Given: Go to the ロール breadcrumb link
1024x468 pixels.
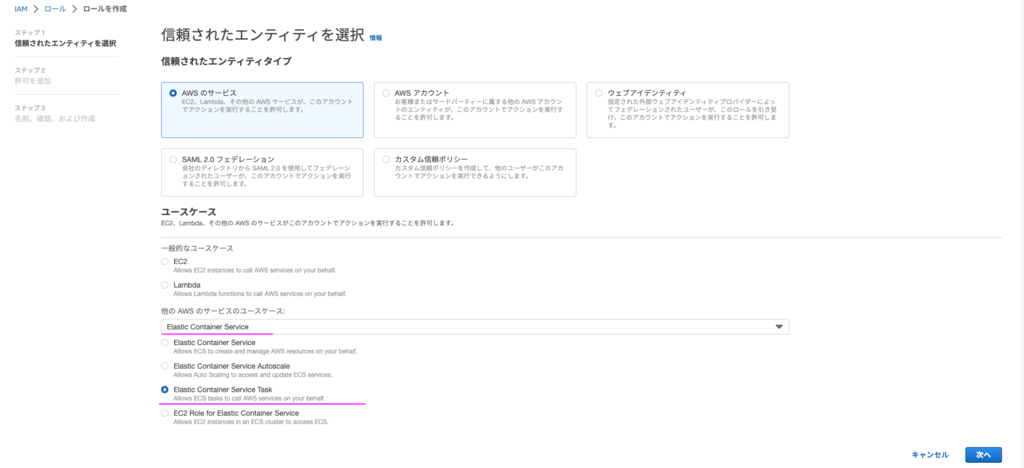Looking at the screenshot, I should pos(55,9).
